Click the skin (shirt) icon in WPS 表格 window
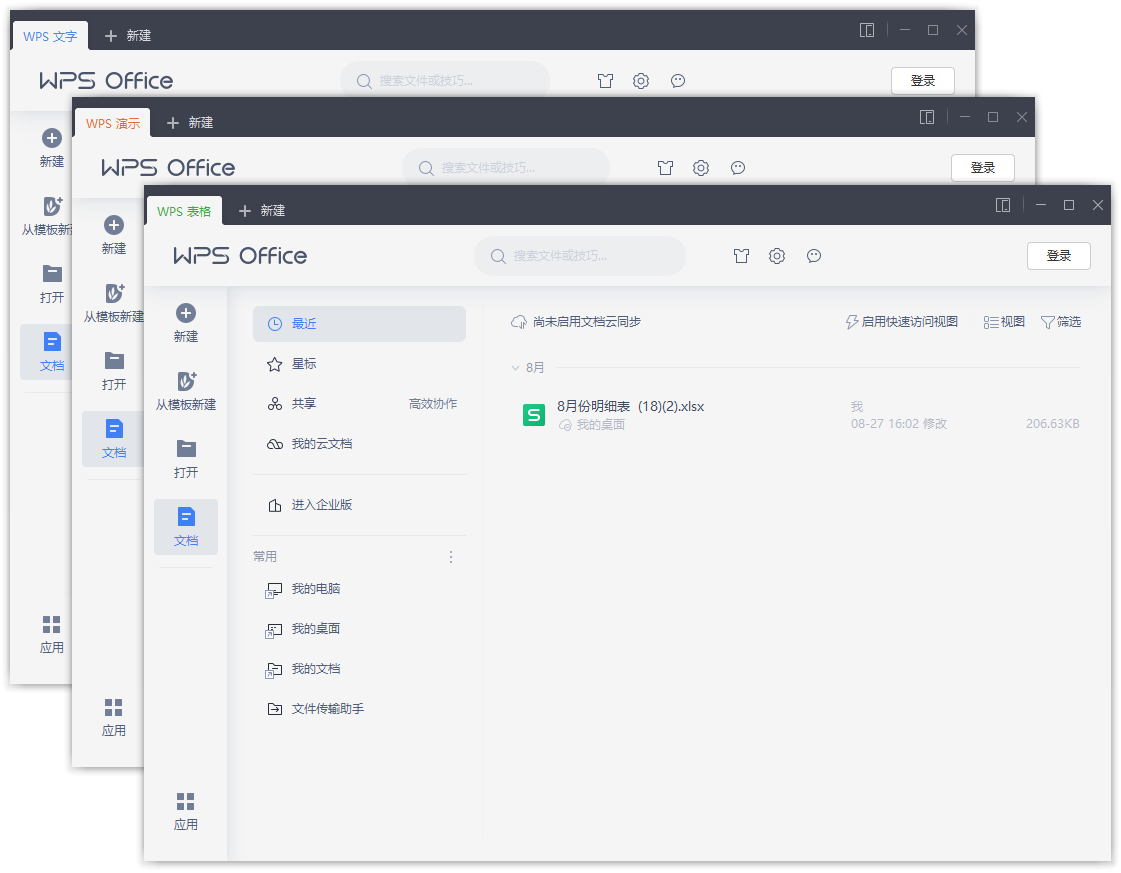This screenshot has height=873, width=1121. pos(741,256)
